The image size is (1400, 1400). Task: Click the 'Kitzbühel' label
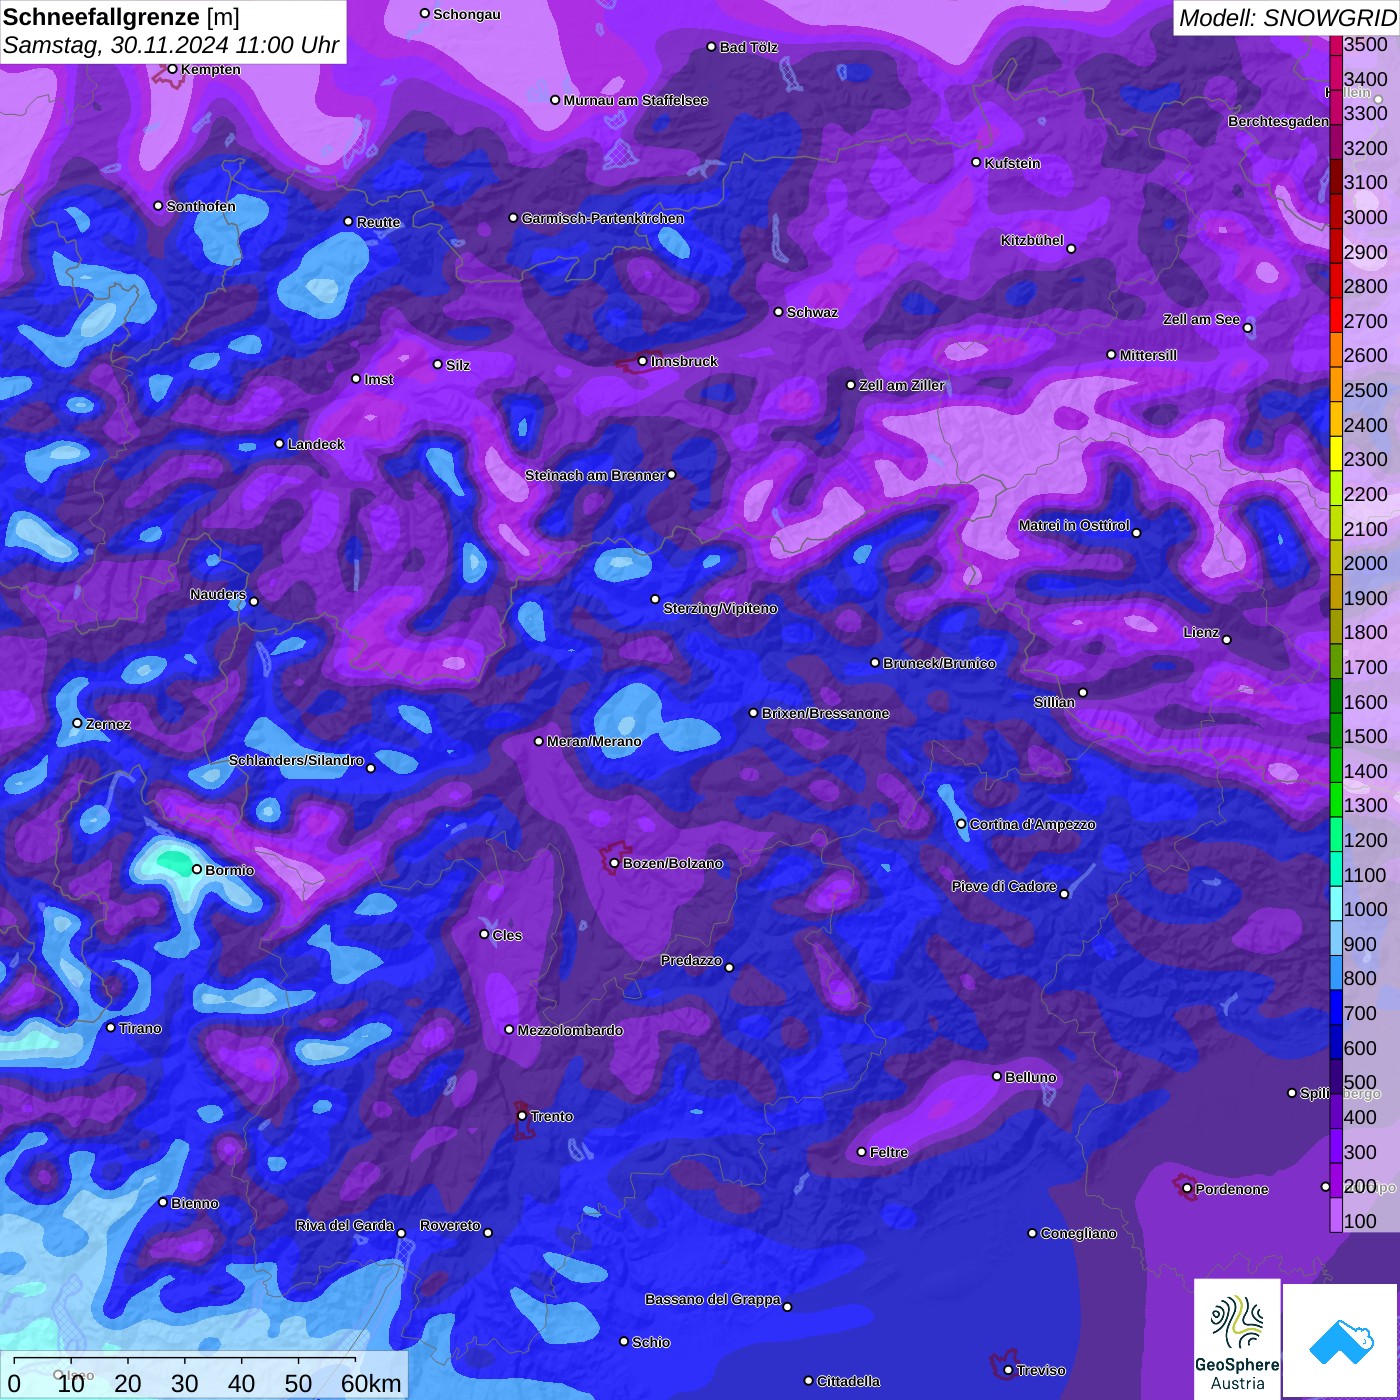click(x=1032, y=240)
